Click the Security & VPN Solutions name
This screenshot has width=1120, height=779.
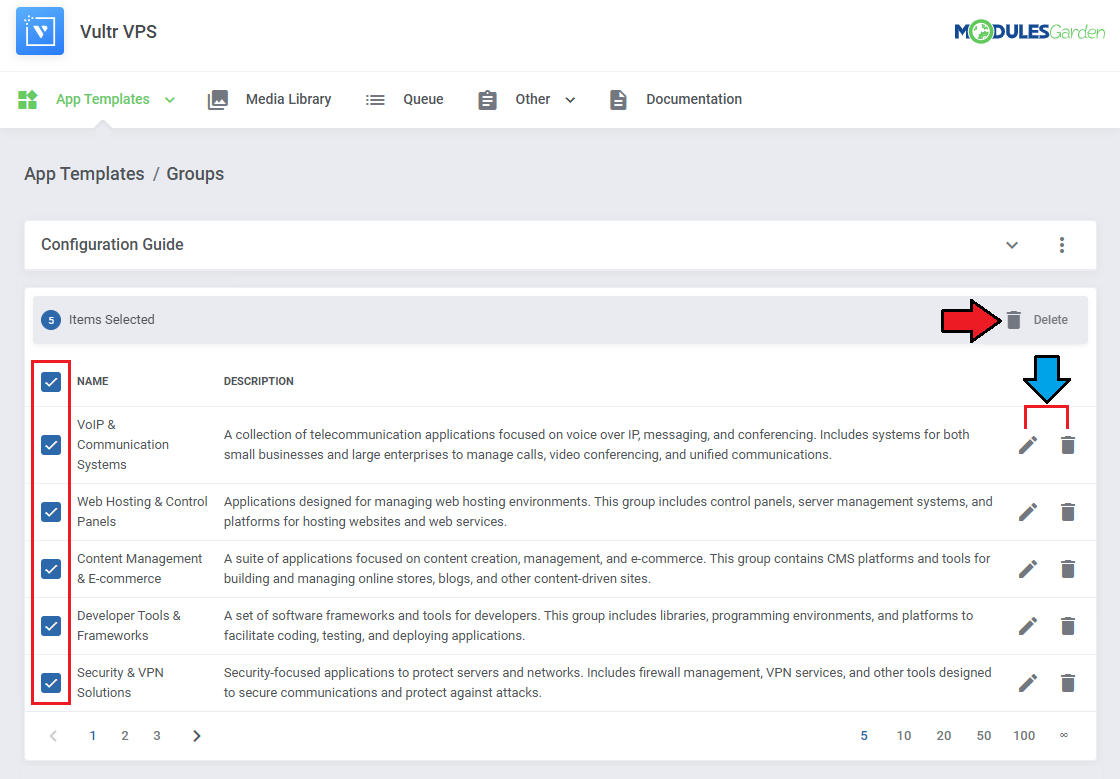pyautogui.click(x=120, y=683)
